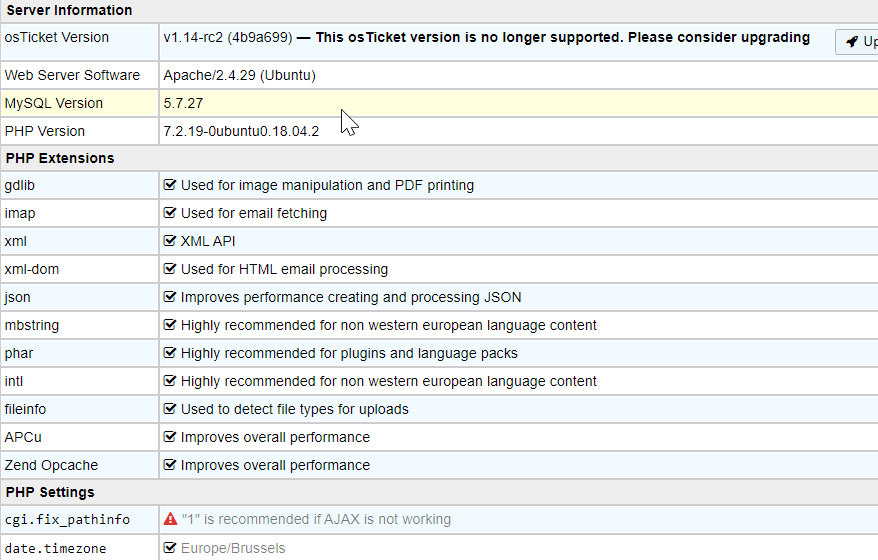Click the 'Used for HTML email processing' description
This screenshot has height=560, width=878.
(x=284, y=269)
